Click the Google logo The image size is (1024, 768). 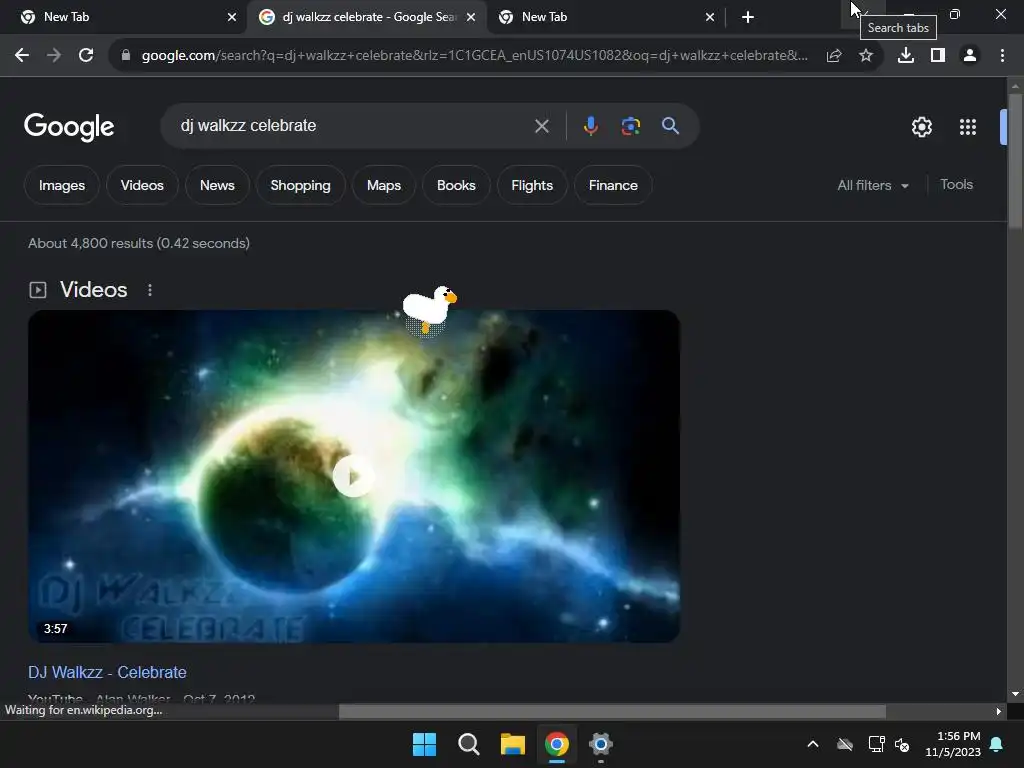tap(69, 127)
